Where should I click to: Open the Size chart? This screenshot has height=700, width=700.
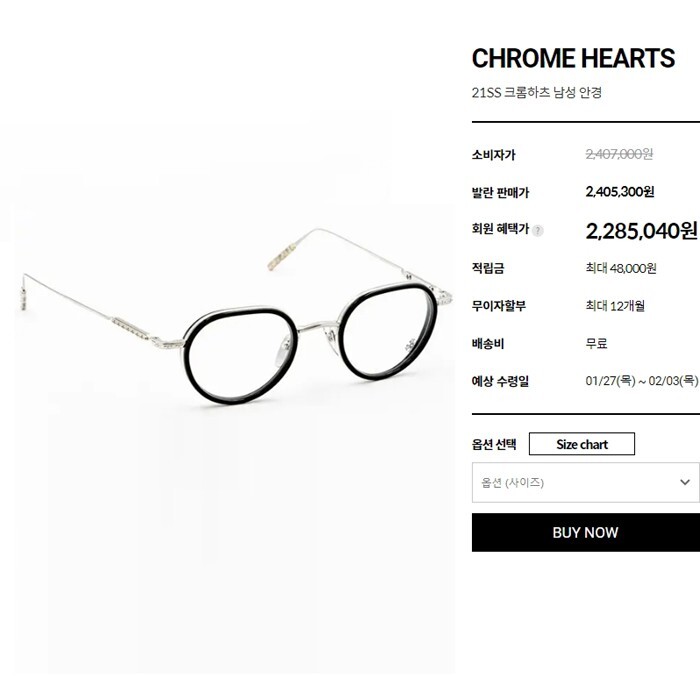click(581, 444)
